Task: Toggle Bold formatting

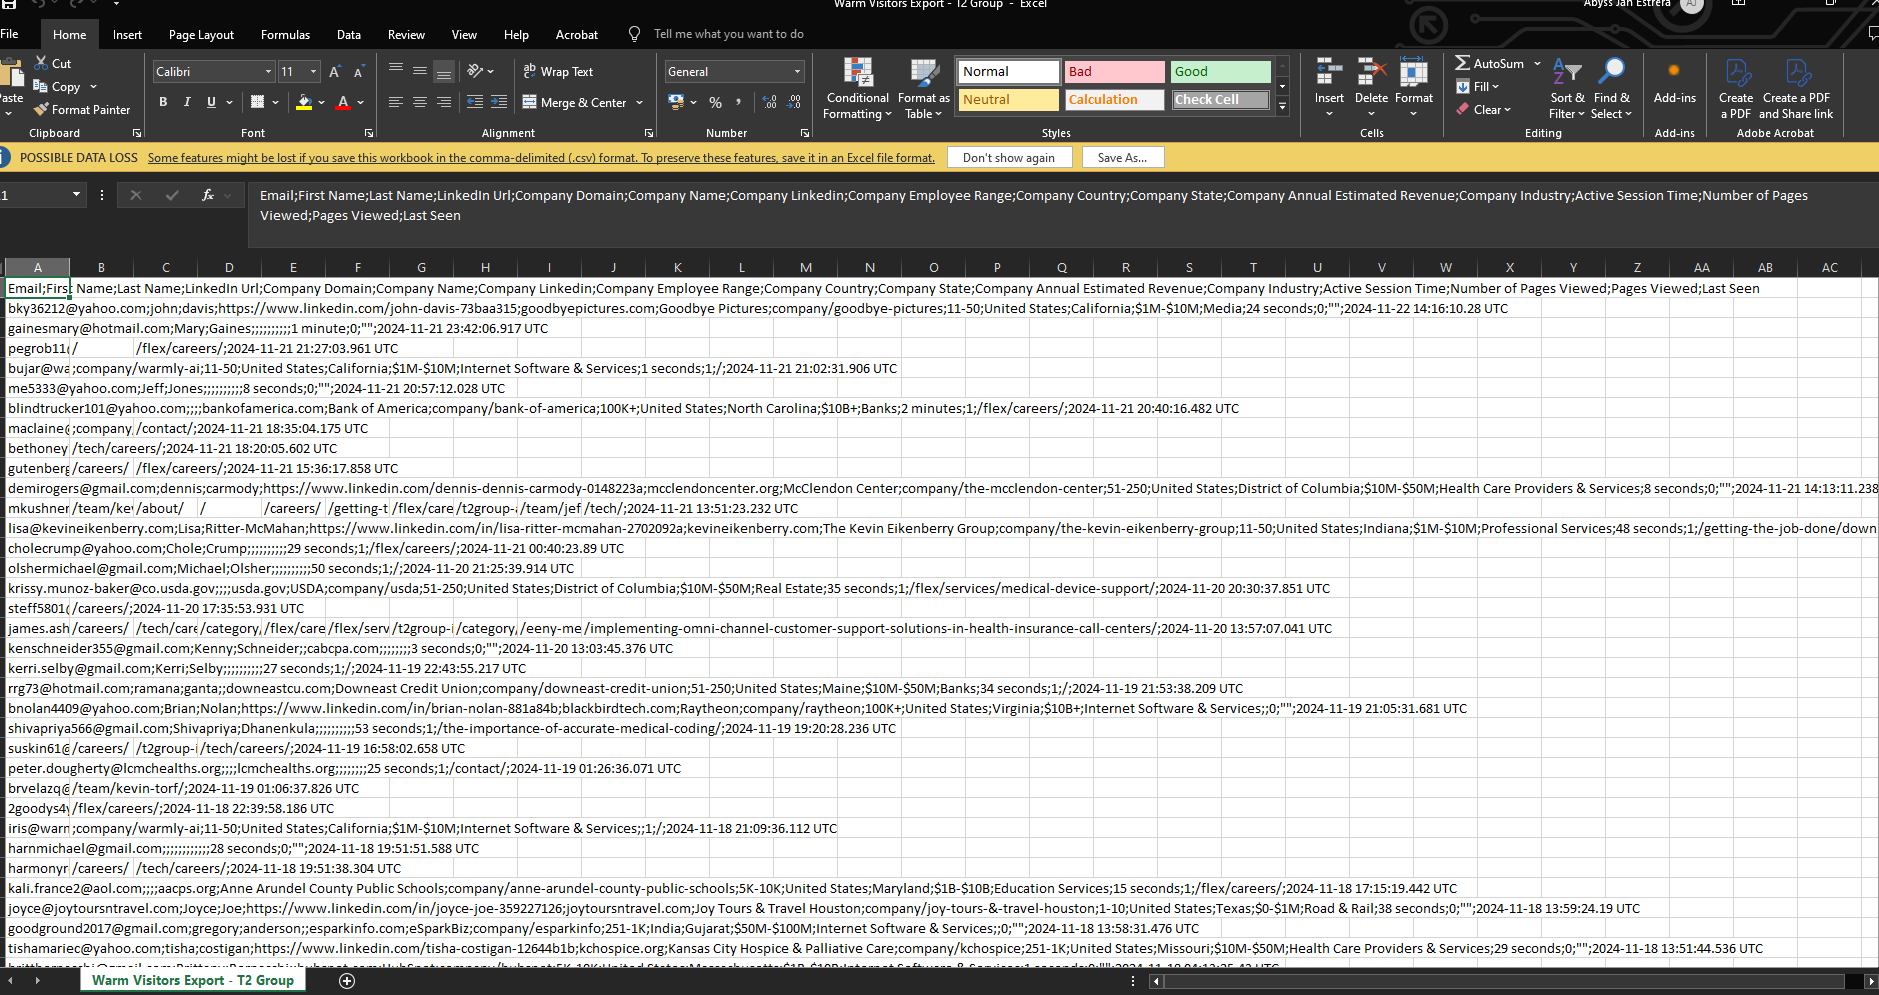Action: (x=163, y=102)
